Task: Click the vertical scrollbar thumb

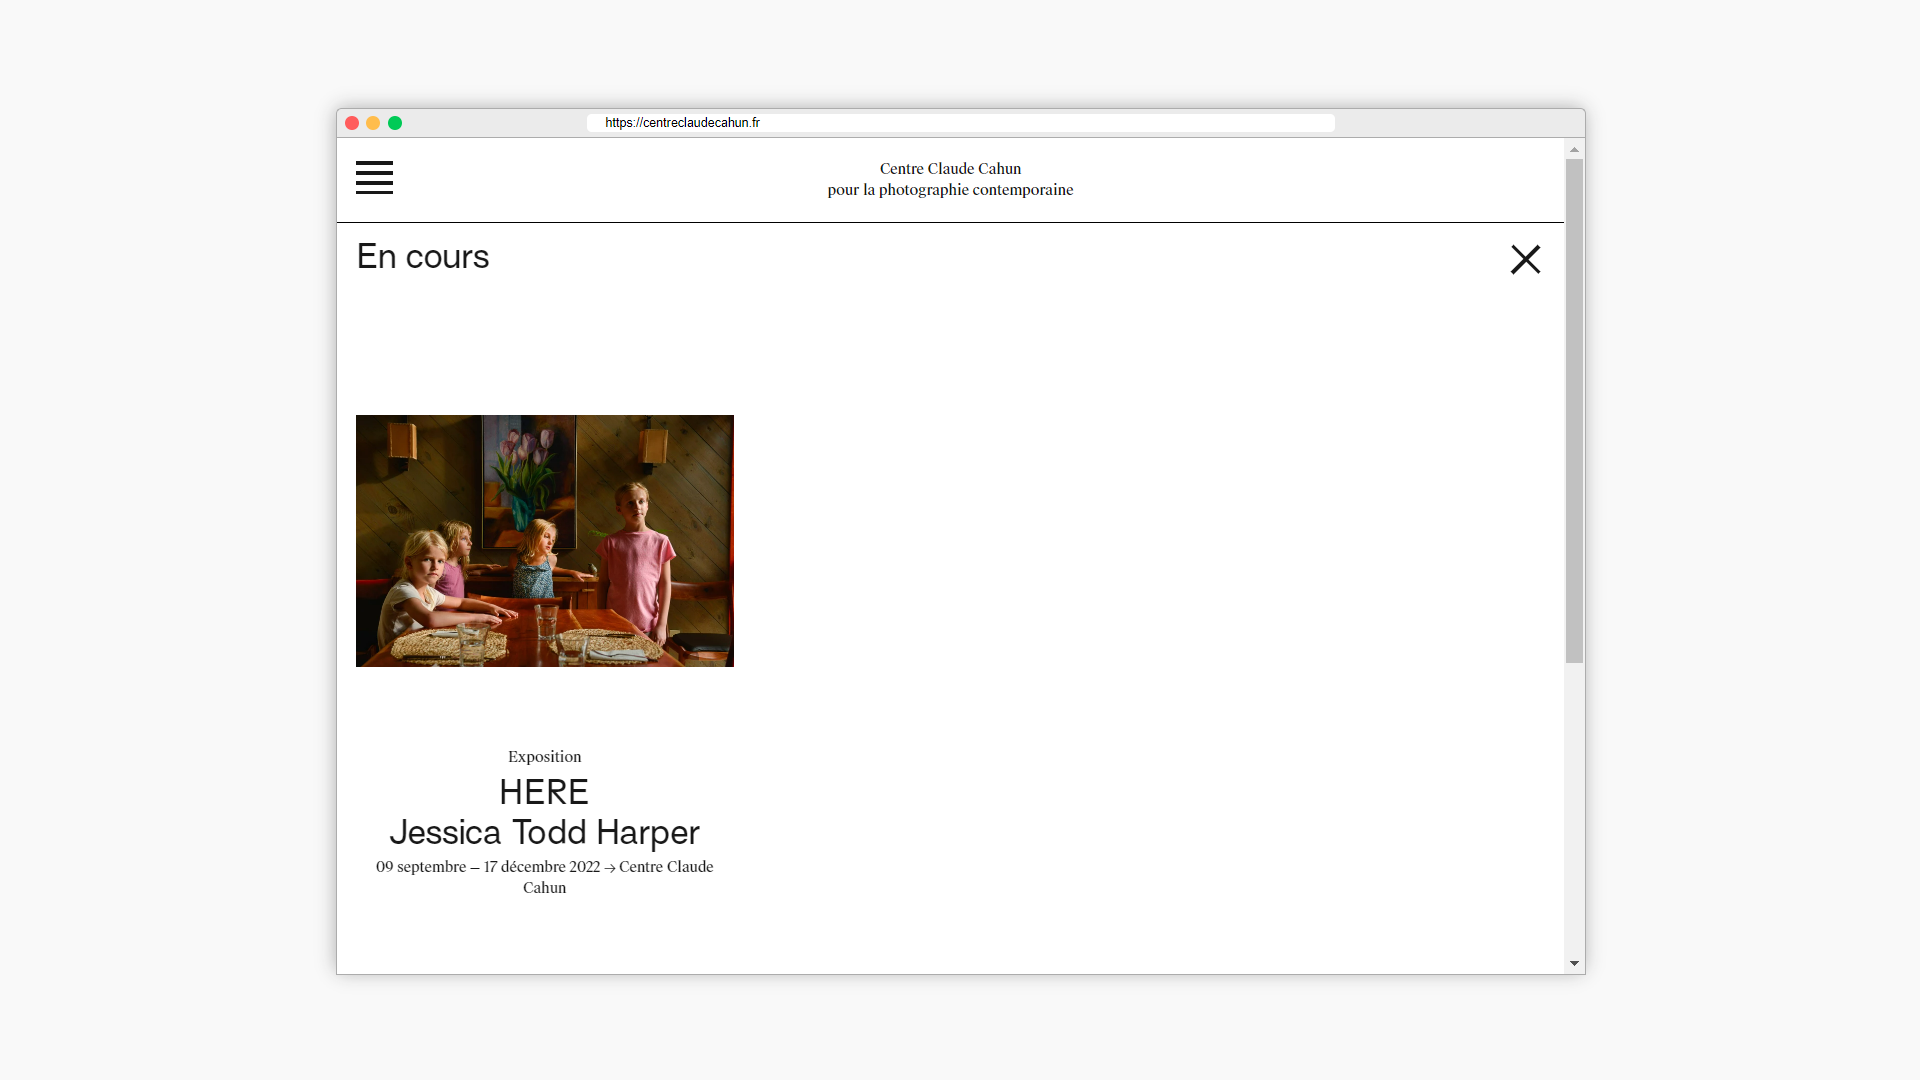Action: [1574, 410]
